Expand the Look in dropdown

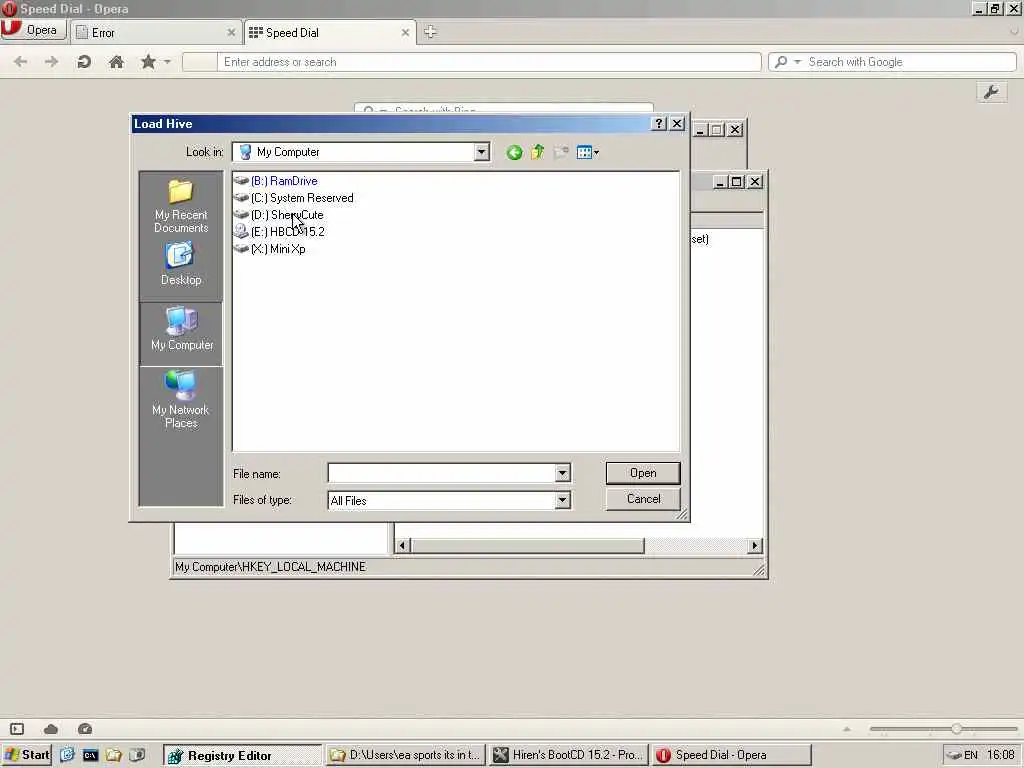coord(481,152)
